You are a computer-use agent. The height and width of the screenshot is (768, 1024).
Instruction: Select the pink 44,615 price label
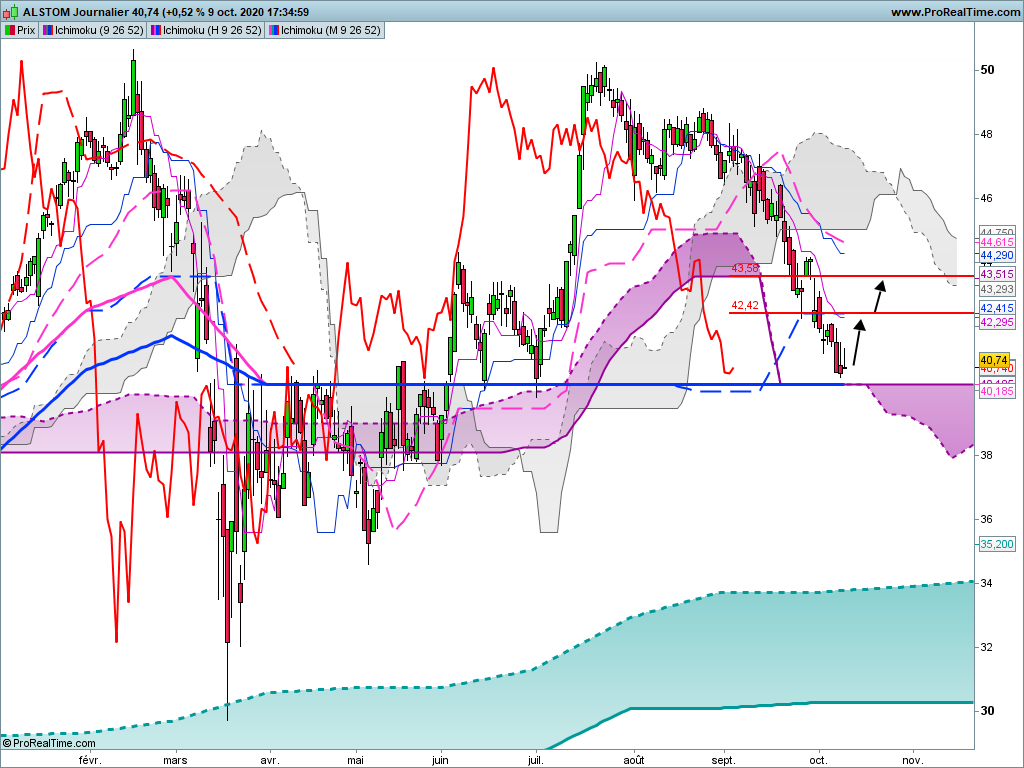997,242
